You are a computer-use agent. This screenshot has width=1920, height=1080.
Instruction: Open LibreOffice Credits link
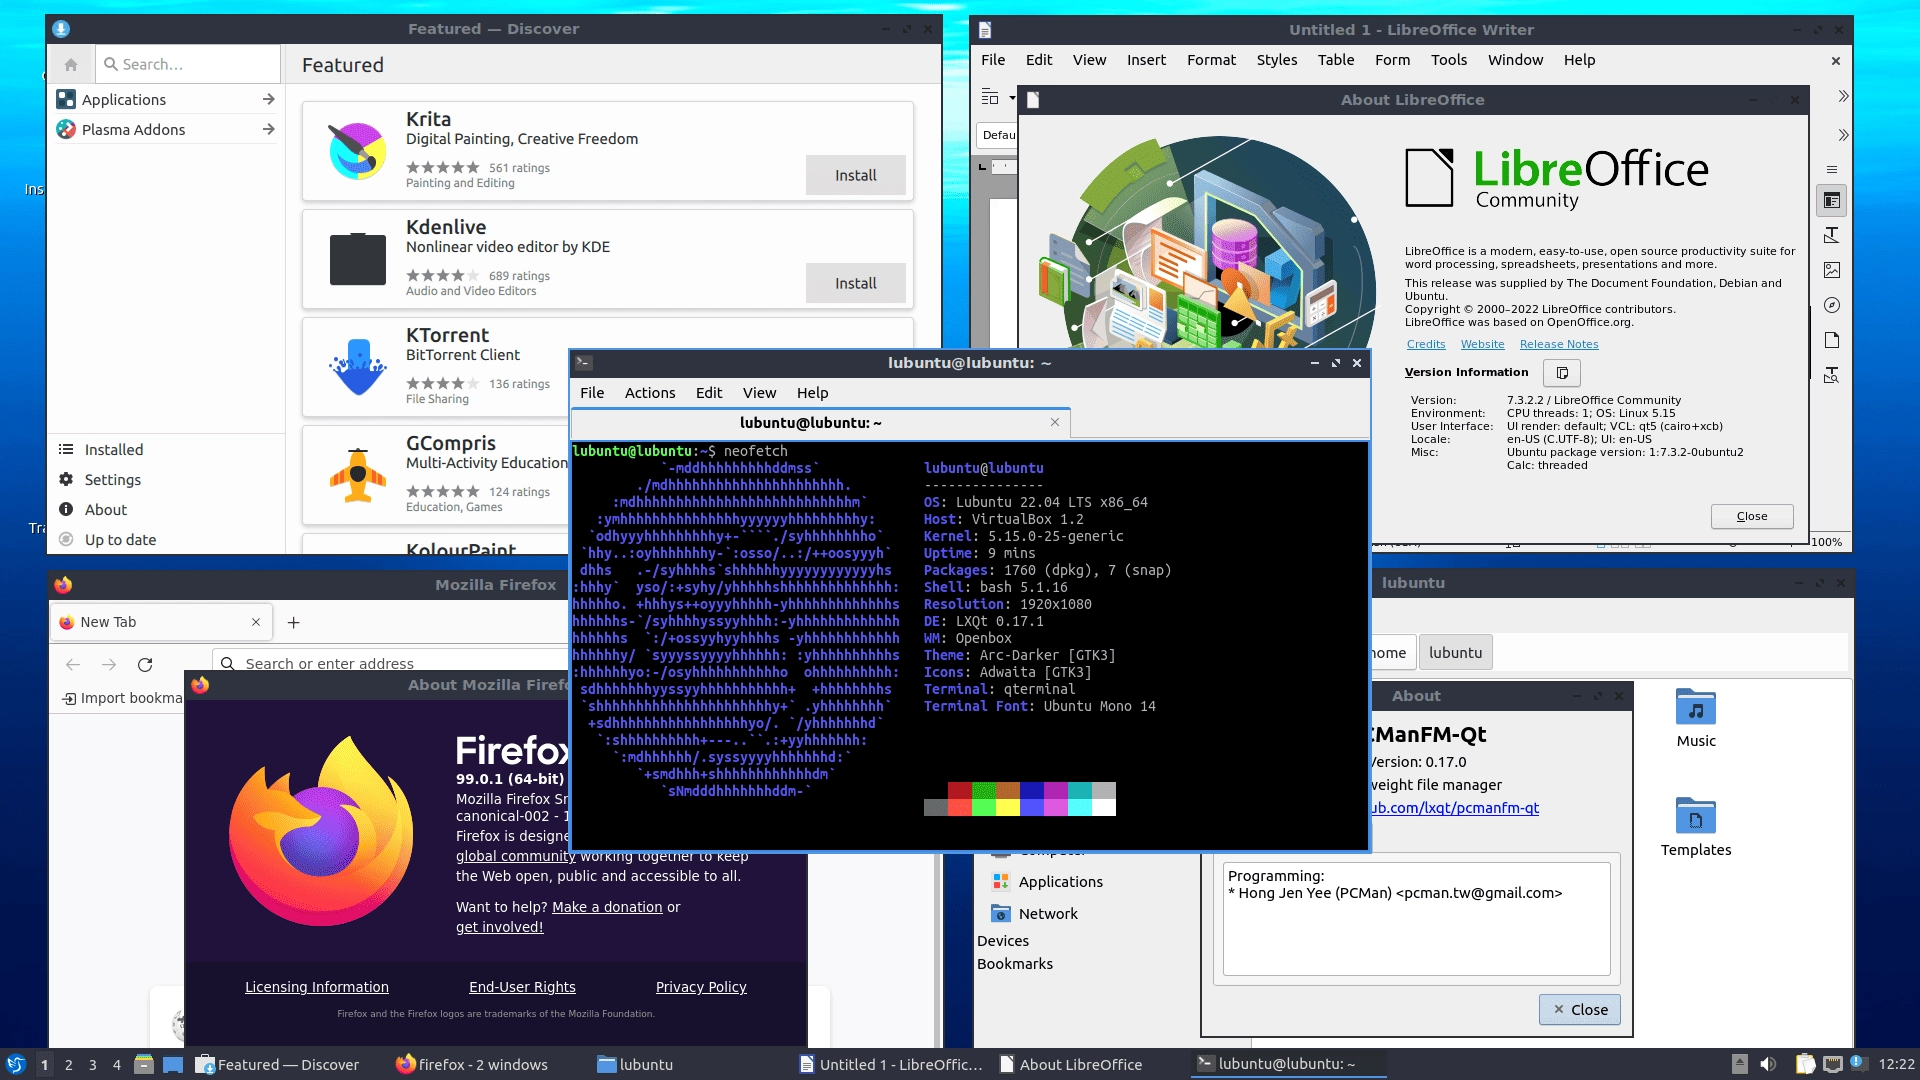click(x=1426, y=345)
